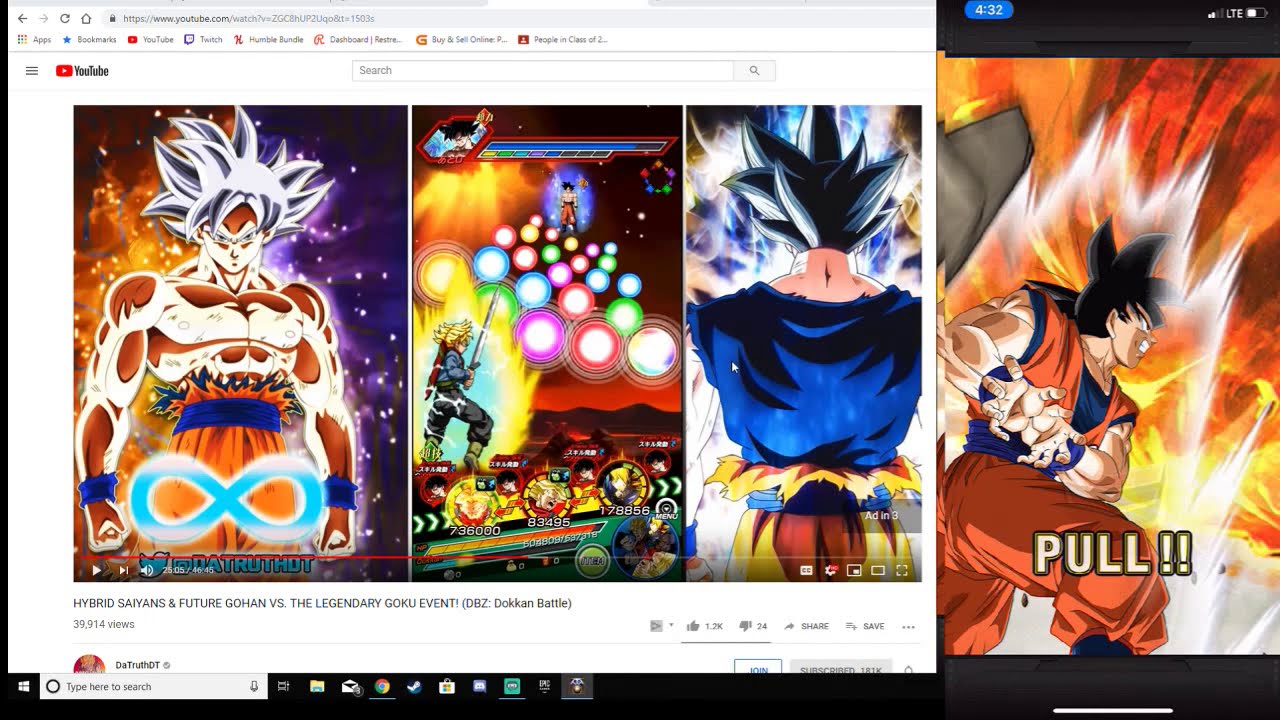This screenshot has width=1280, height=720.
Task: Click the Windows taskbar search box
Action: 154,686
